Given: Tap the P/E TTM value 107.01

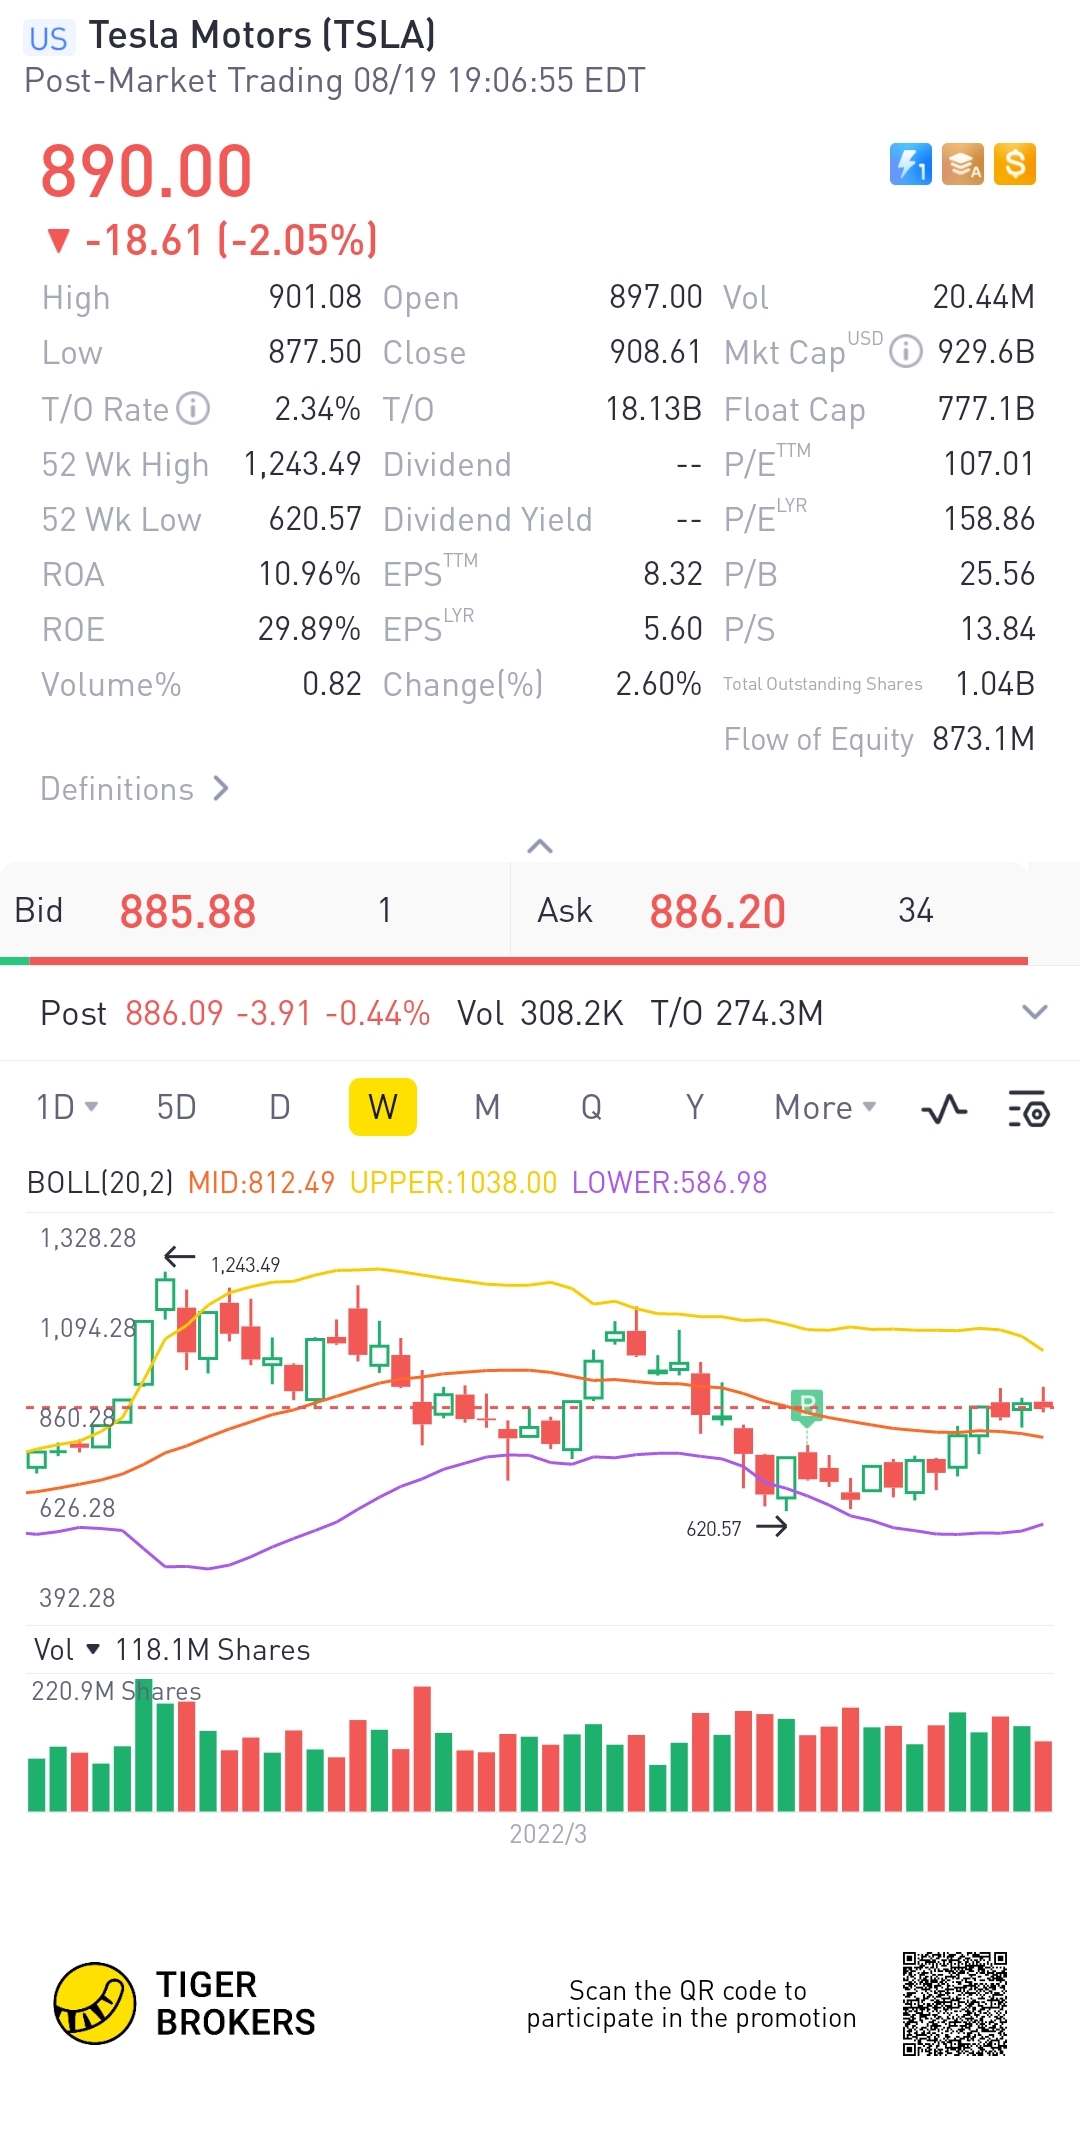Looking at the screenshot, I should coord(989,464).
